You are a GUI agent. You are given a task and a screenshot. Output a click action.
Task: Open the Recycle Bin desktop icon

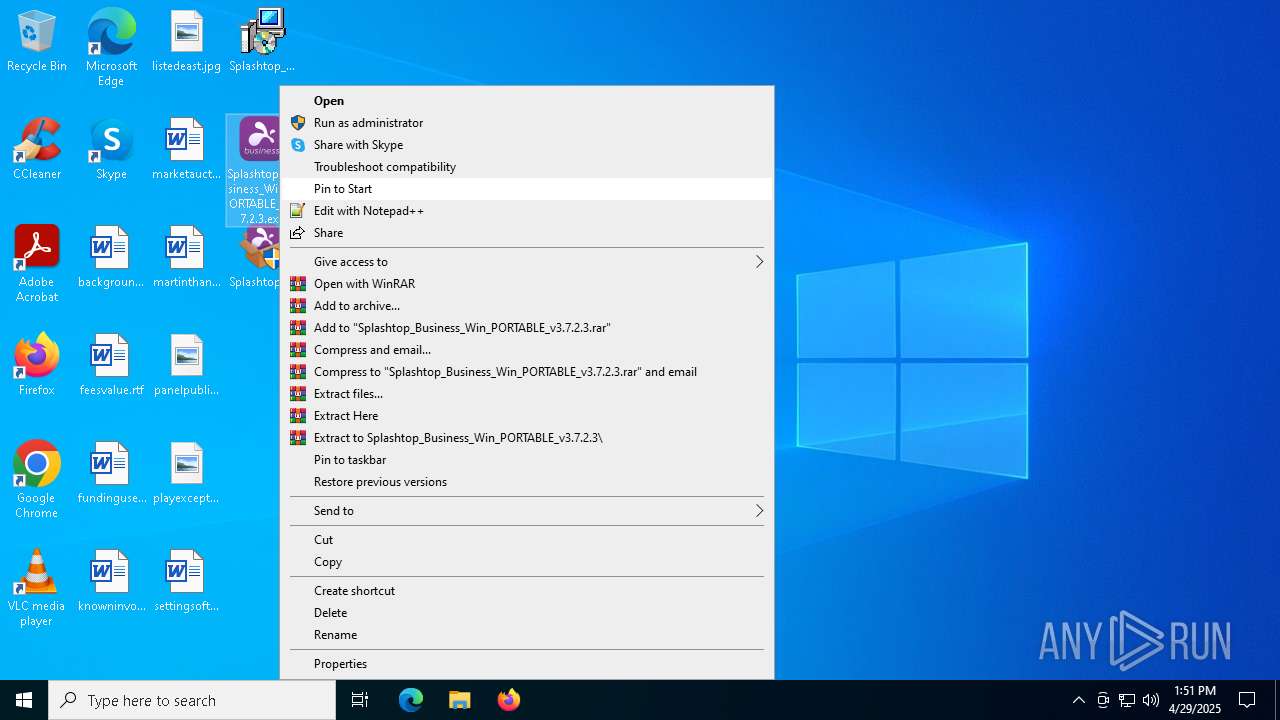click(37, 42)
